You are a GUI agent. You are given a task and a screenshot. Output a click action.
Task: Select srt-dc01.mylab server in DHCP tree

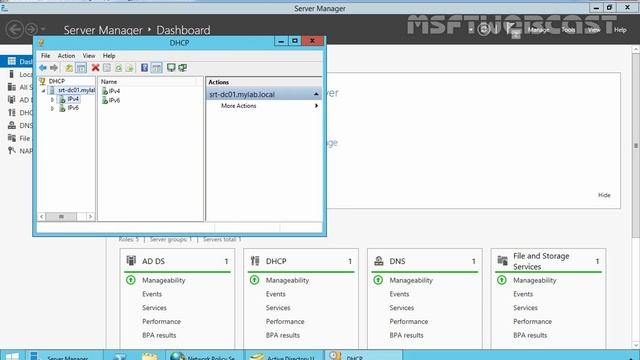[76, 90]
